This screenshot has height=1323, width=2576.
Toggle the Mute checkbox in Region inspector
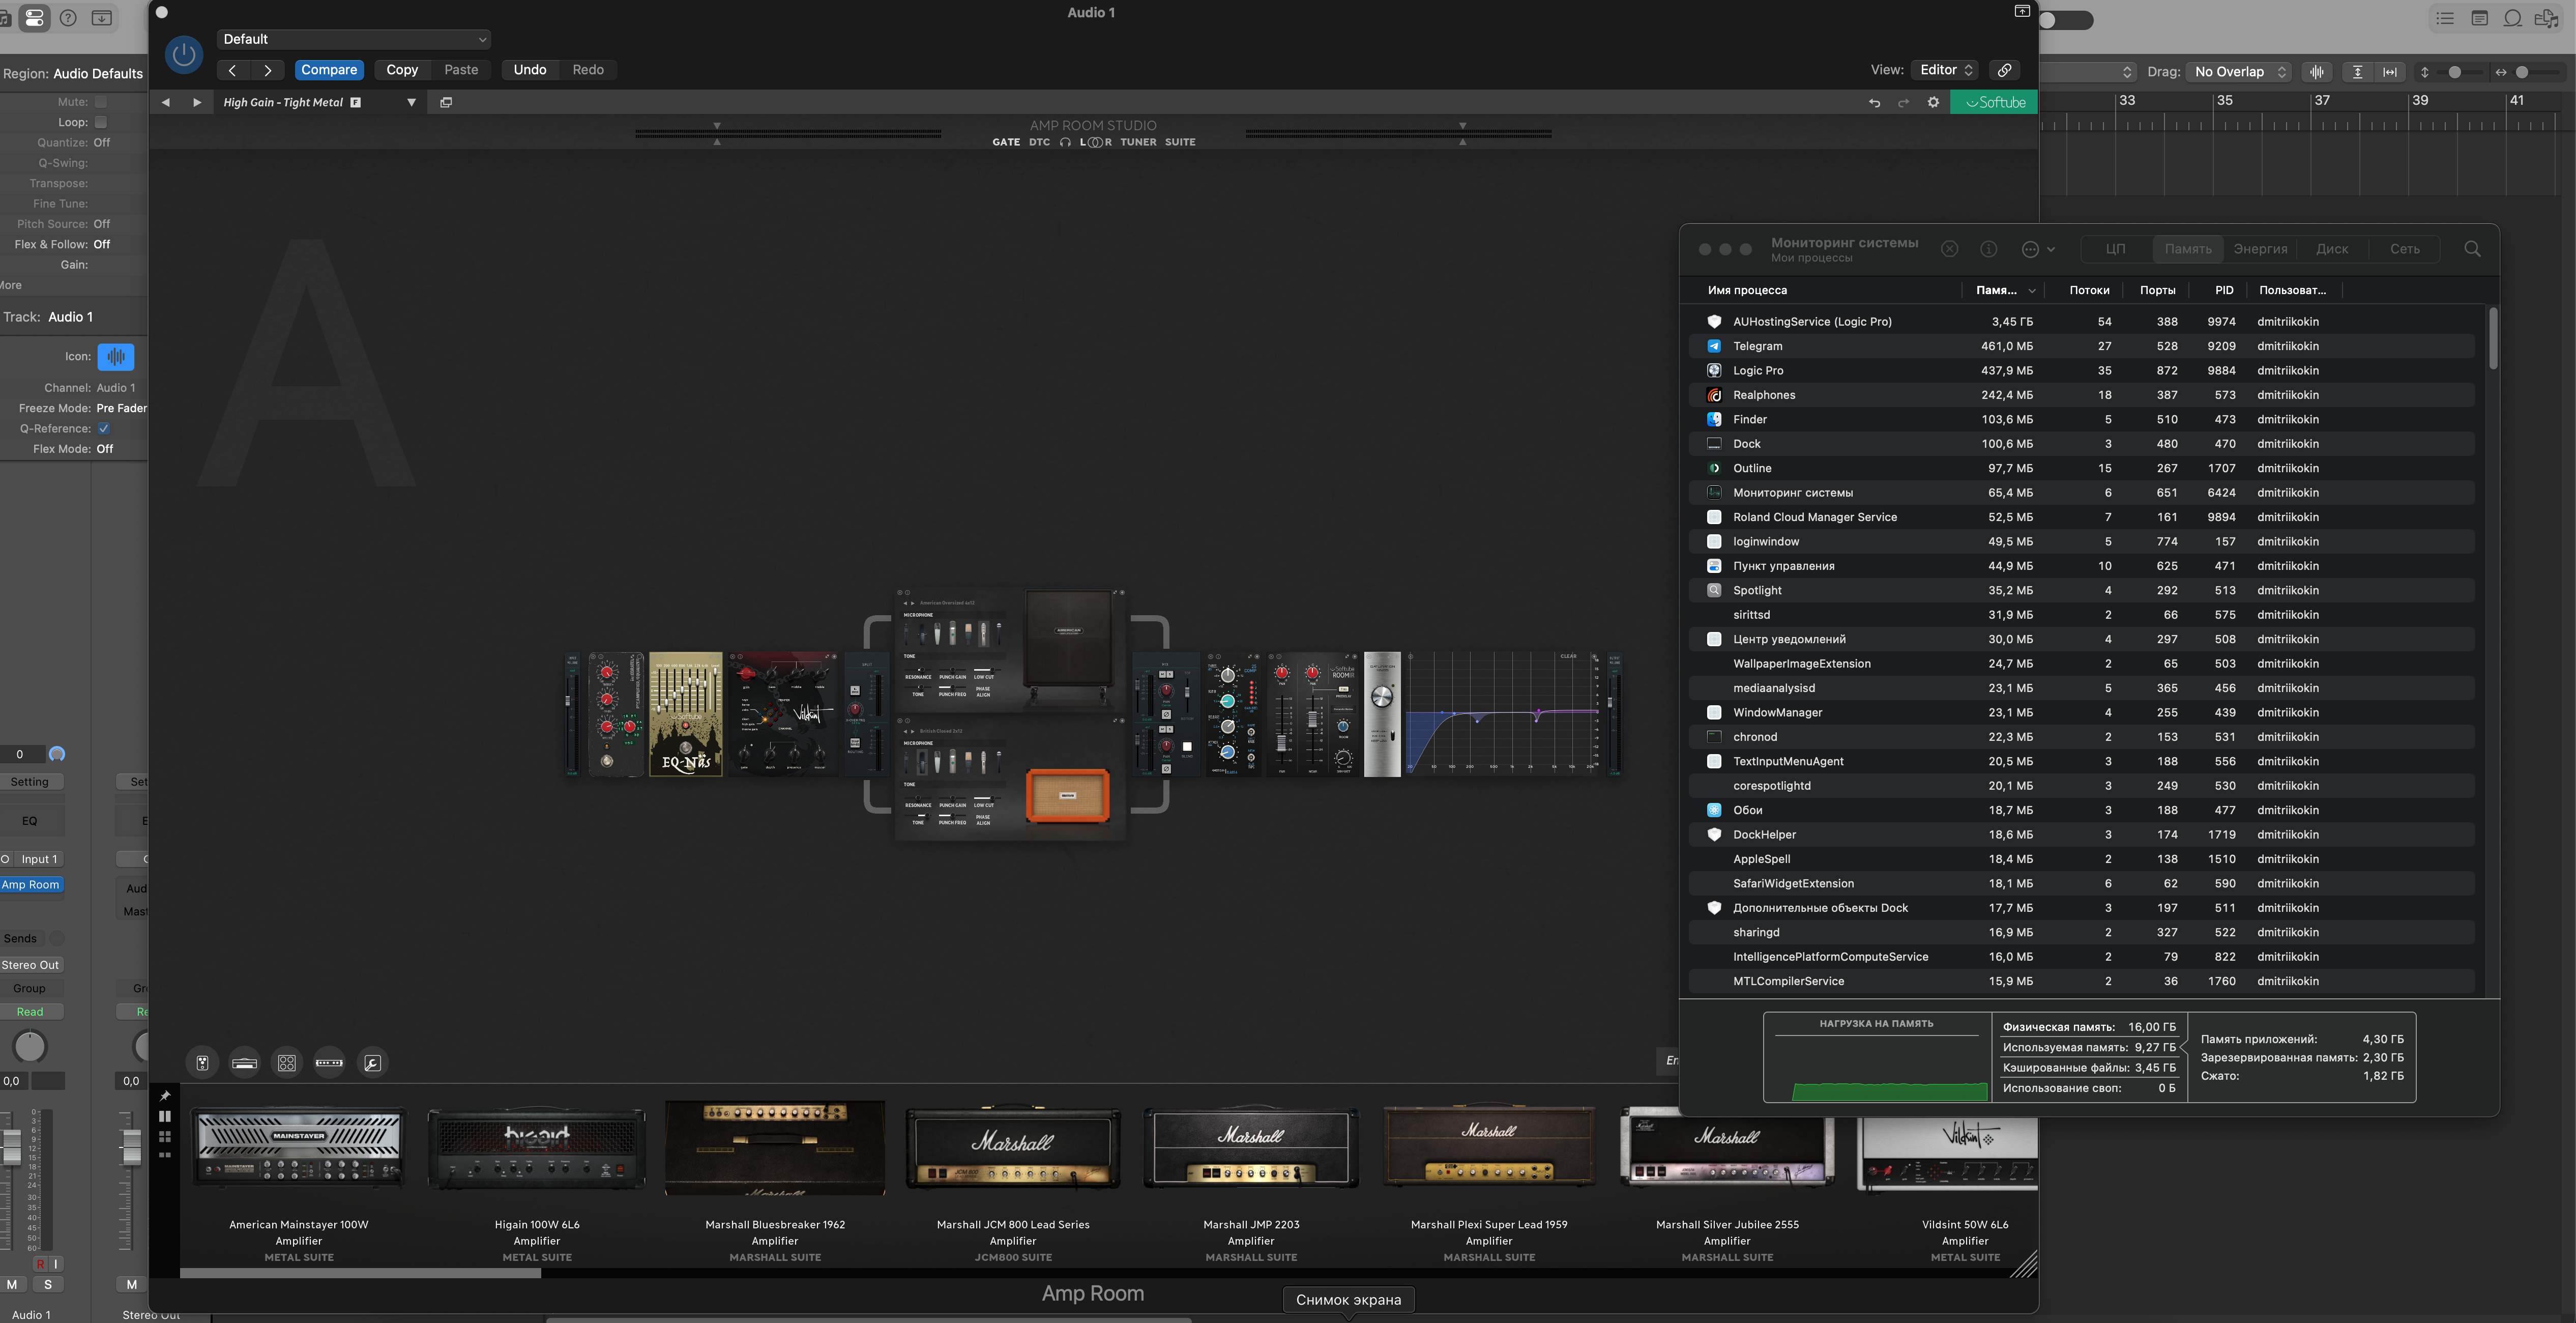click(x=100, y=102)
